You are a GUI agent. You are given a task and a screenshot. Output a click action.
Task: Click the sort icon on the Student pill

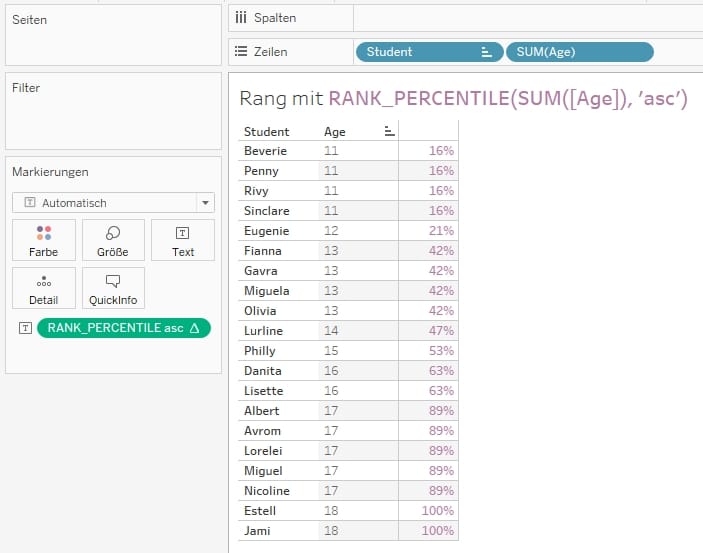(487, 52)
